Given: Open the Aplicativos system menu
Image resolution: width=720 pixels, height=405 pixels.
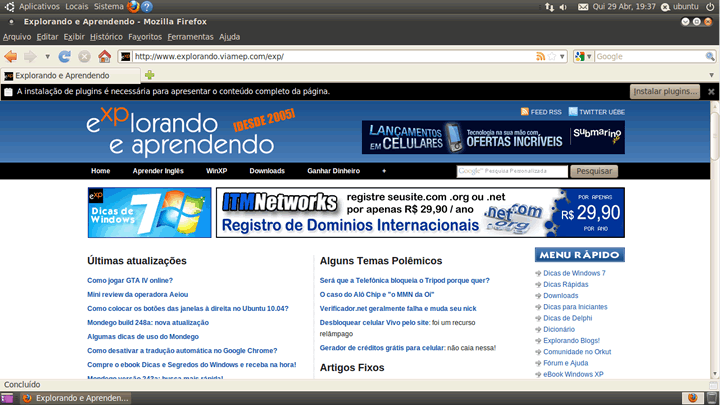Looking at the screenshot, I should tap(39, 6).
